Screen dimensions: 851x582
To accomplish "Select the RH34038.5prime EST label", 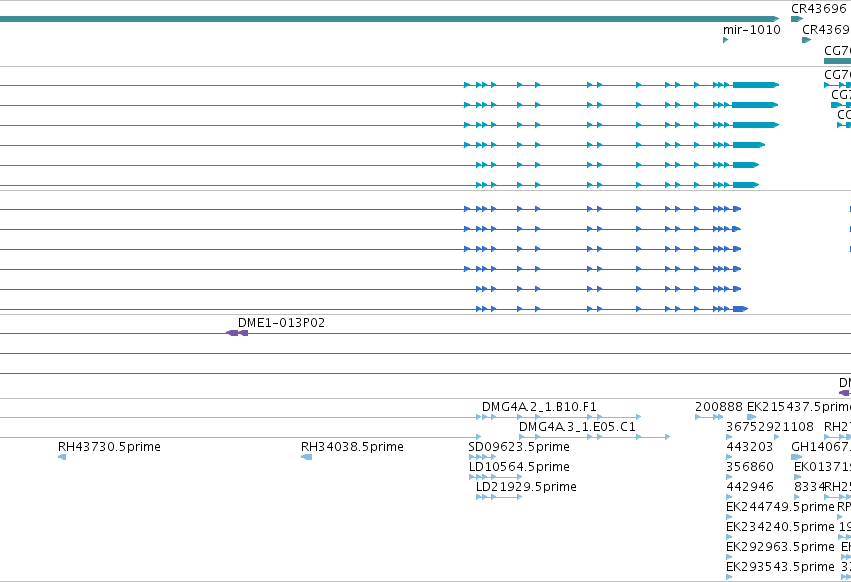I will point(352,447).
